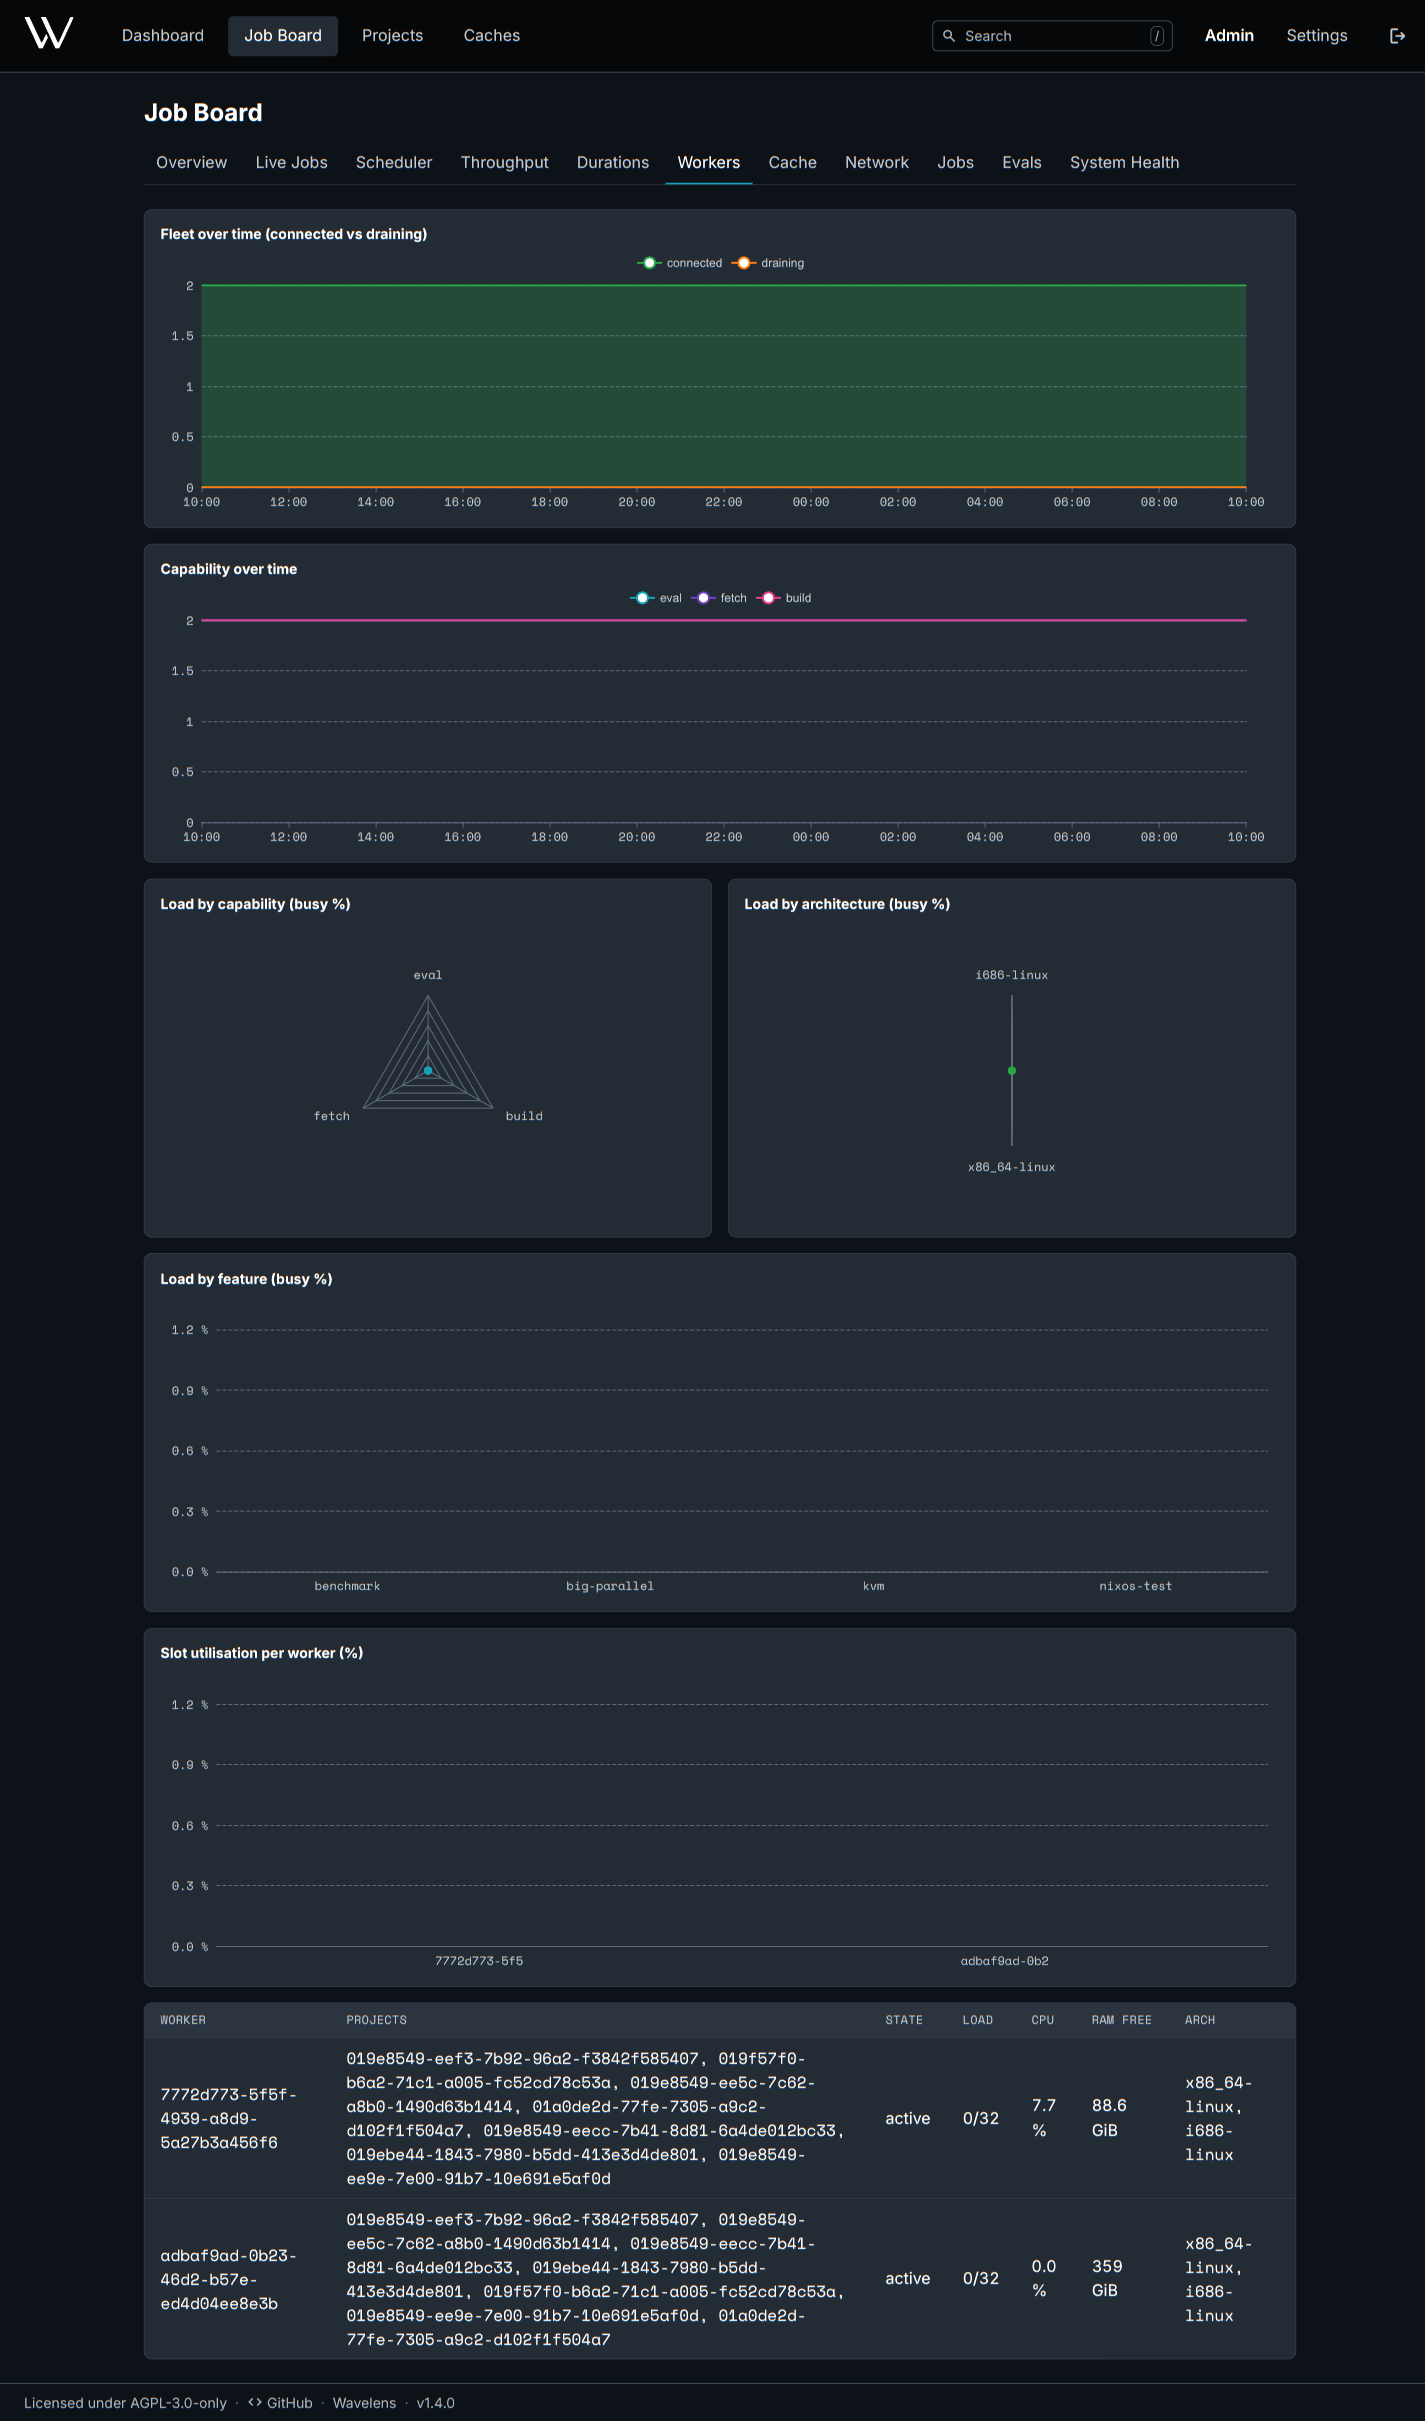Click the logout icon in the header
This screenshot has height=2421, width=1425.
click(1397, 36)
